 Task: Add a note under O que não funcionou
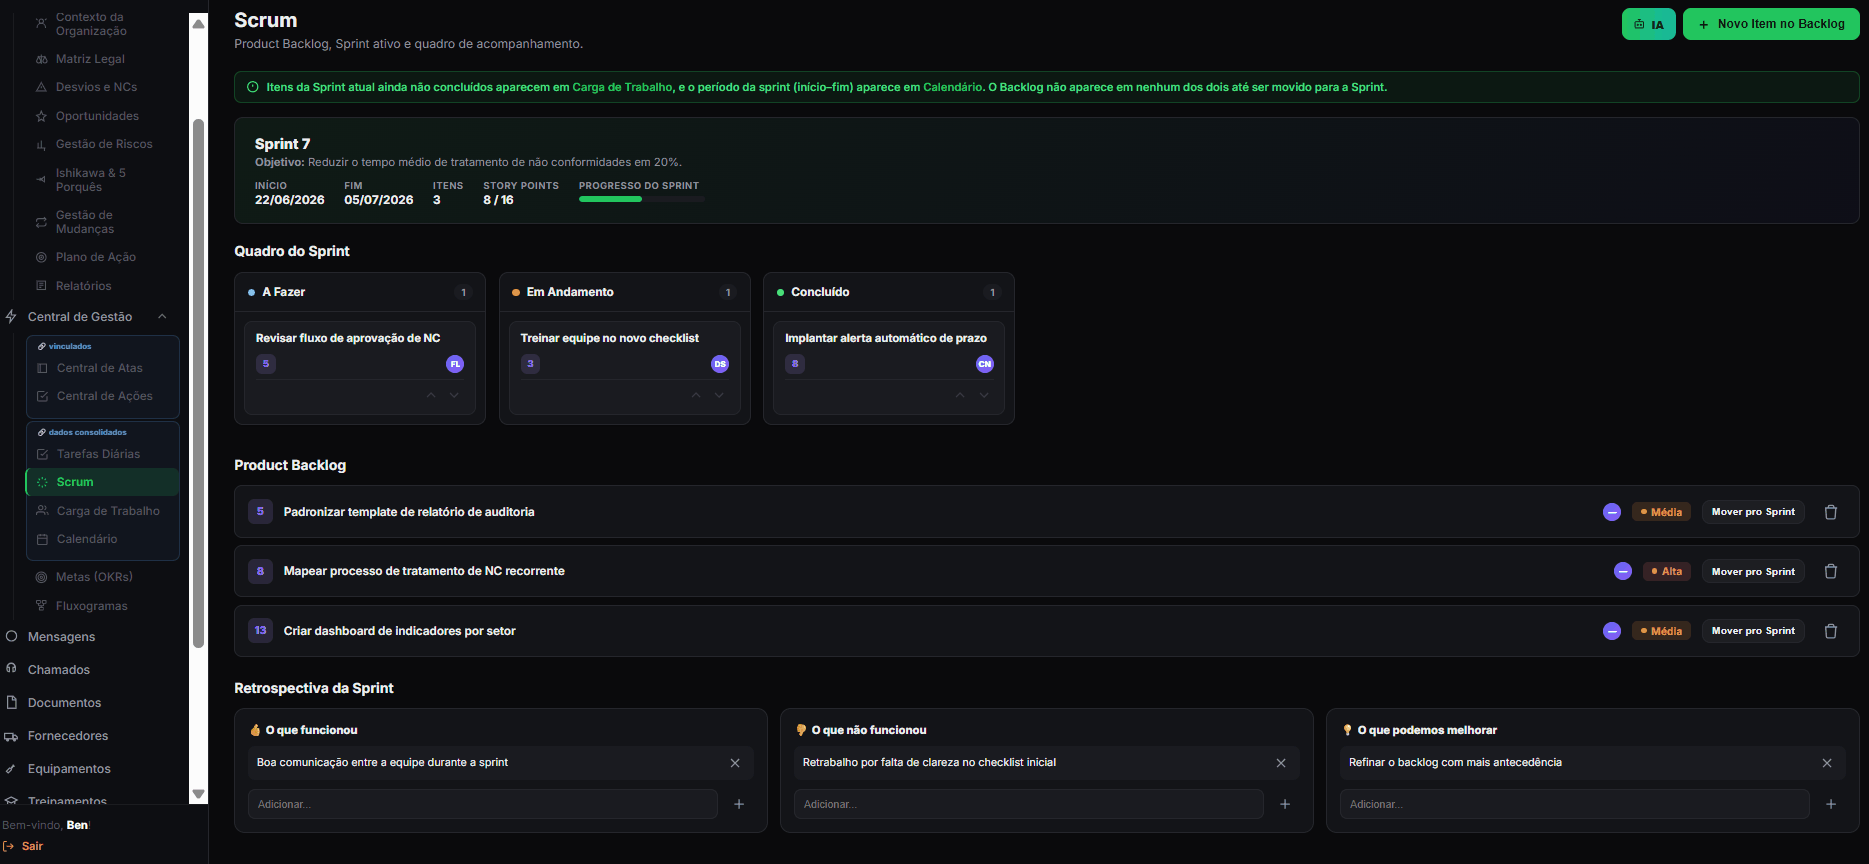point(1285,804)
